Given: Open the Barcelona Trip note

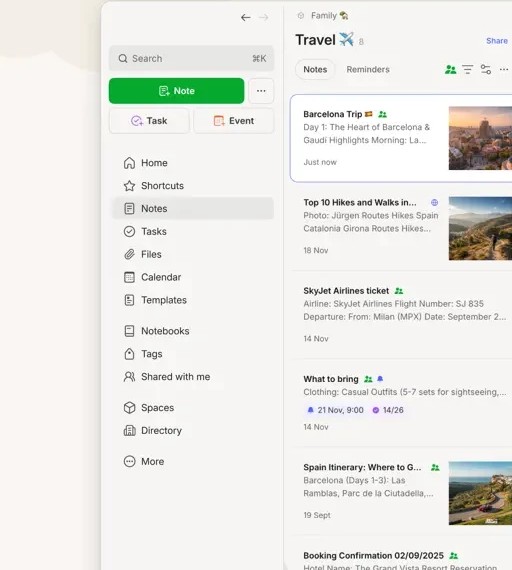Looking at the screenshot, I should pyautogui.click(x=401, y=138).
